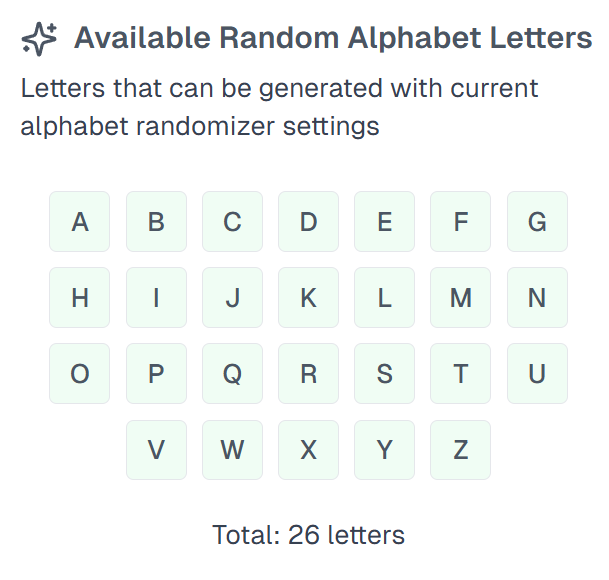Click the letter V tile
This screenshot has height=580, width=609.
156,450
